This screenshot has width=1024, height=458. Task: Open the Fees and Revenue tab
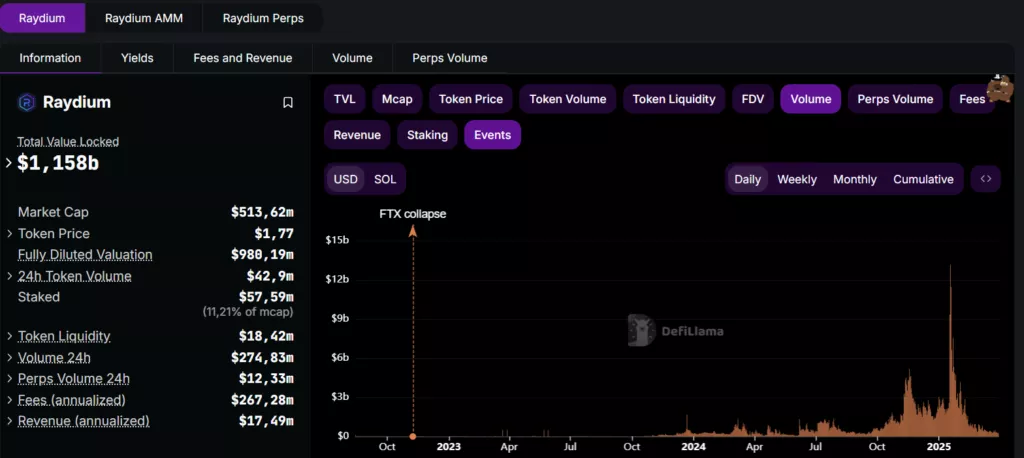click(242, 58)
